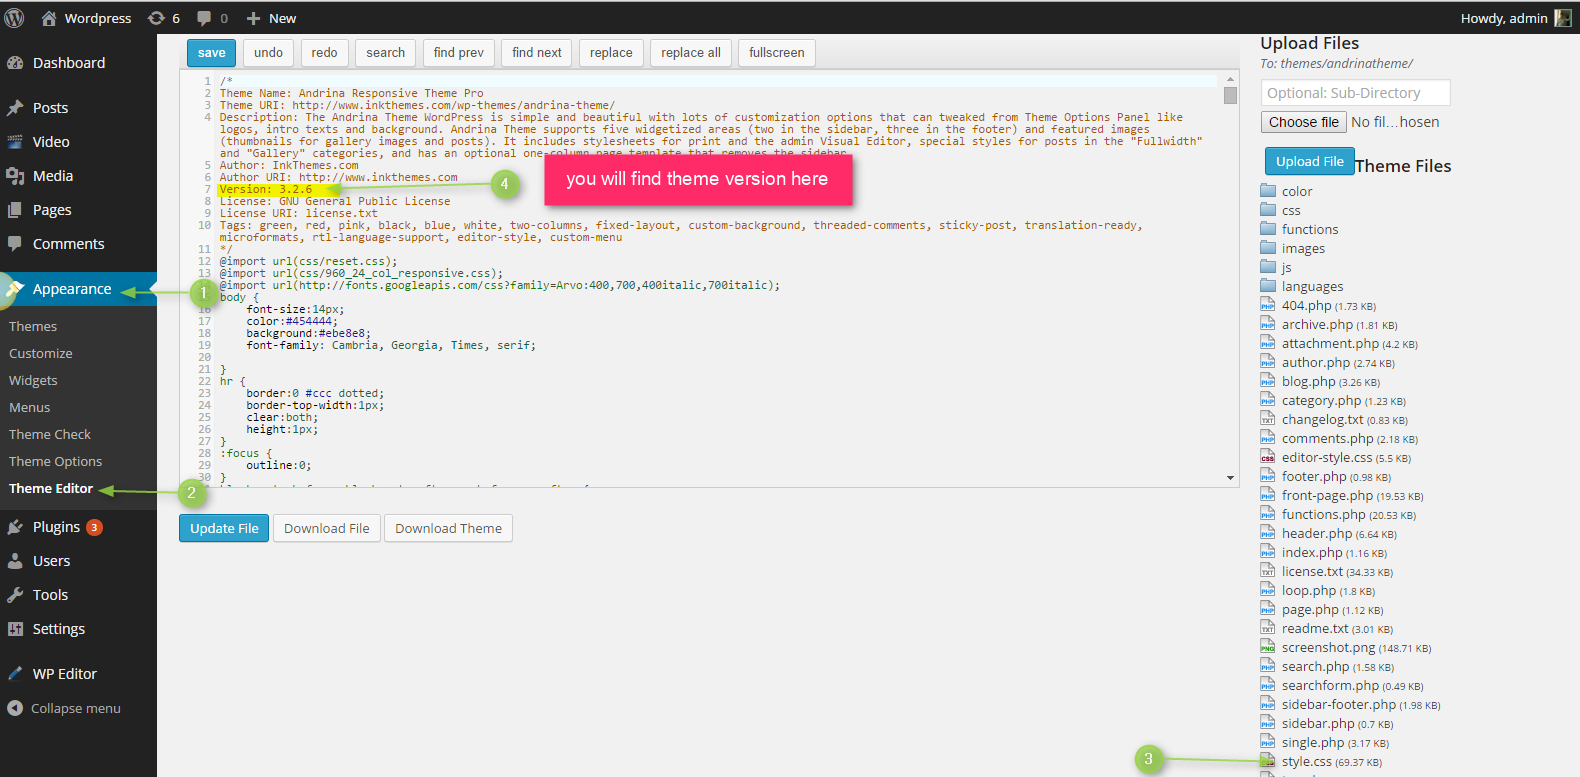Select the Theme Editor submenu item
This screenshot has width=1580, height=777.
(x=51, y=488)
